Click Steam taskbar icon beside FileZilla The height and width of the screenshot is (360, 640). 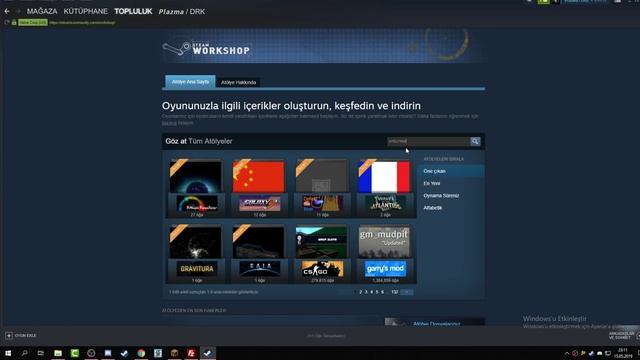(207, 353)
